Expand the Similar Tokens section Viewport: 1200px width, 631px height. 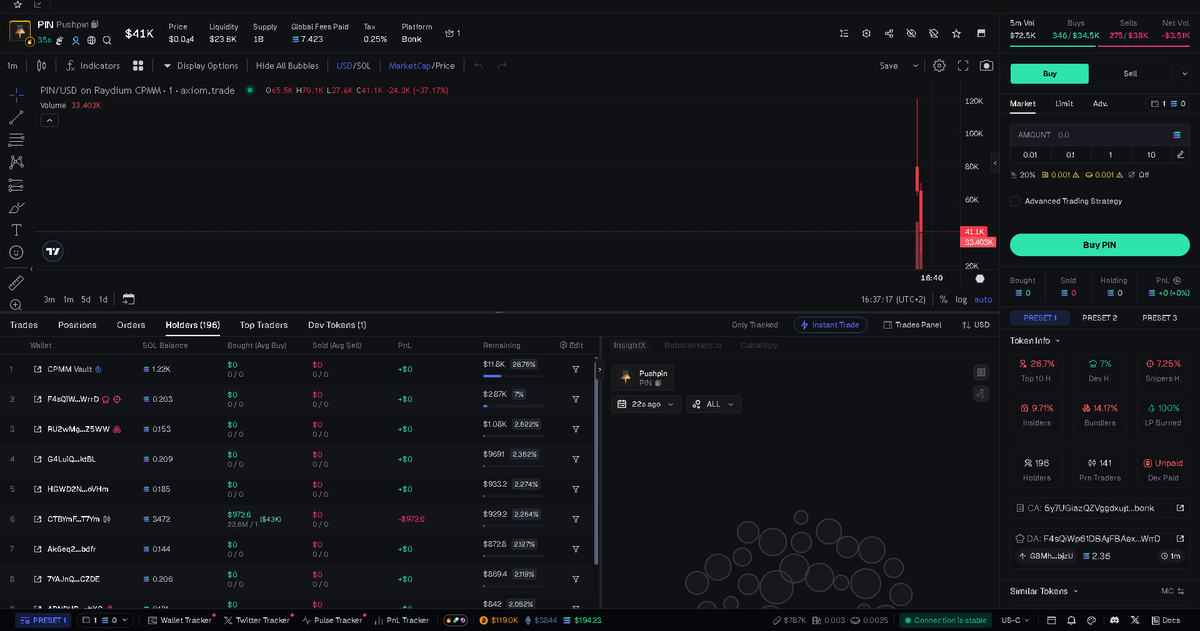1044,591
